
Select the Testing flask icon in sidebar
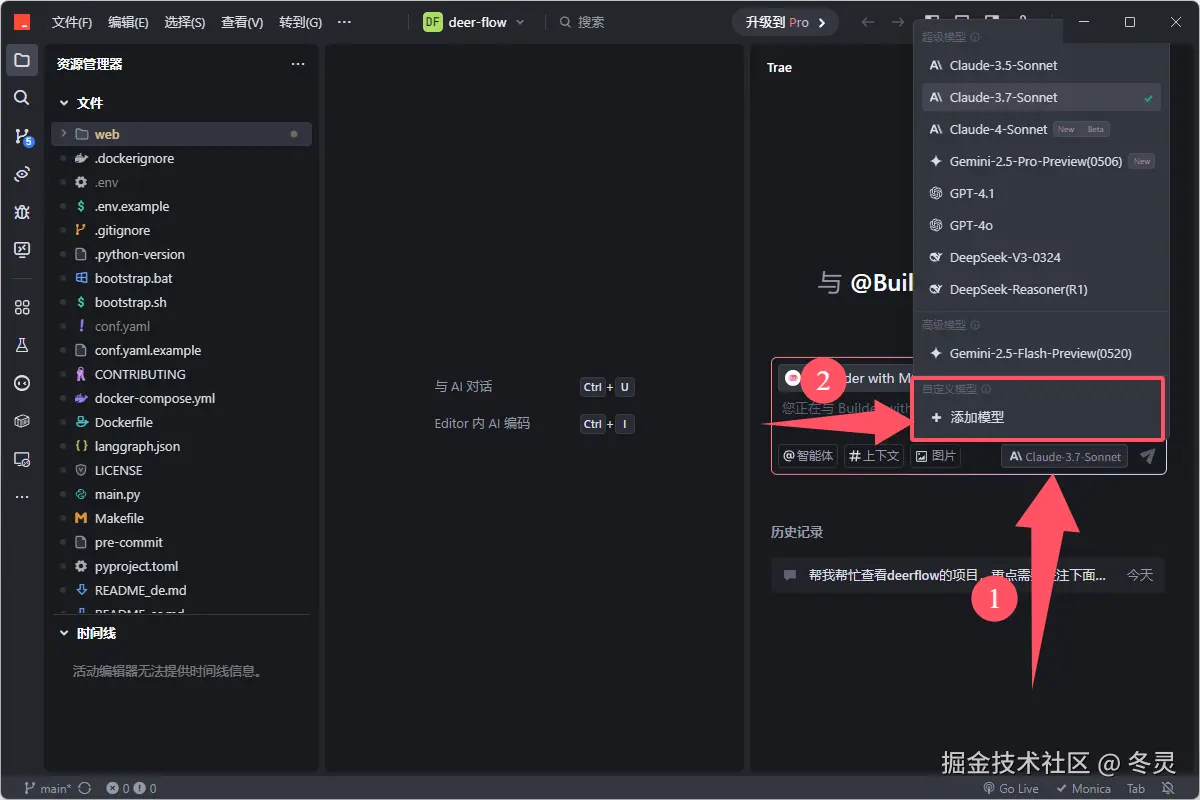[22, 344]
